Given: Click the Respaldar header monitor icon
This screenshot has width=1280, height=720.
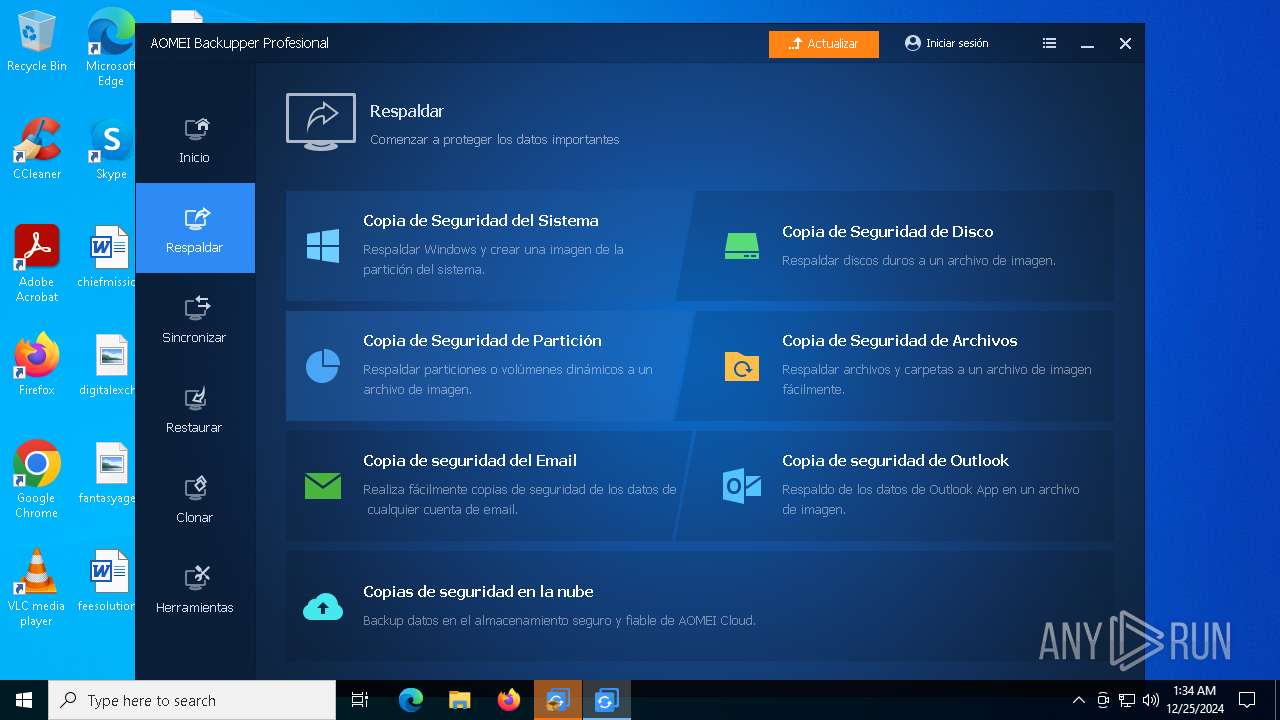Looking at the screenshot, I should pos(321,122).
